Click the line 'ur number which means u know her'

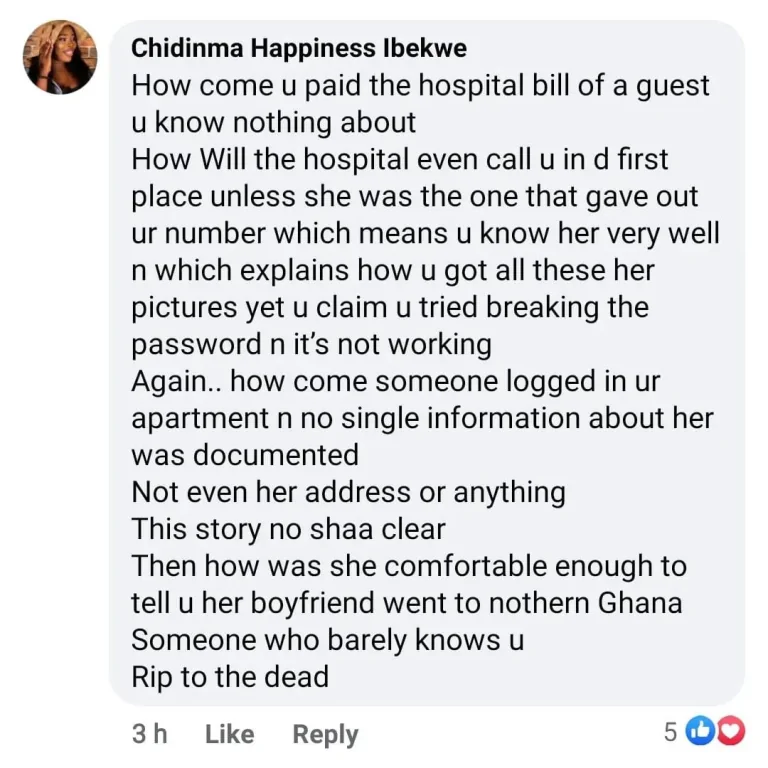[425, 234]
